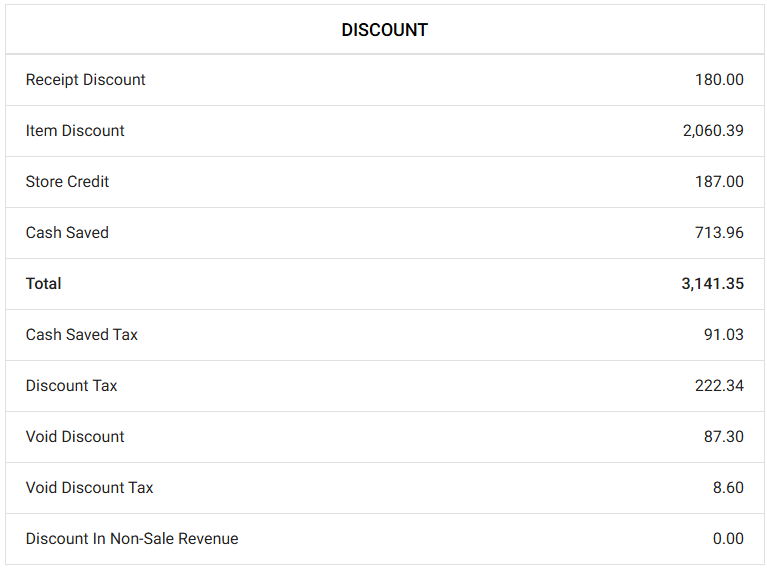767x568 pixels.
Task: Select the Discount Tax label
Action: [x=71, y=386]
